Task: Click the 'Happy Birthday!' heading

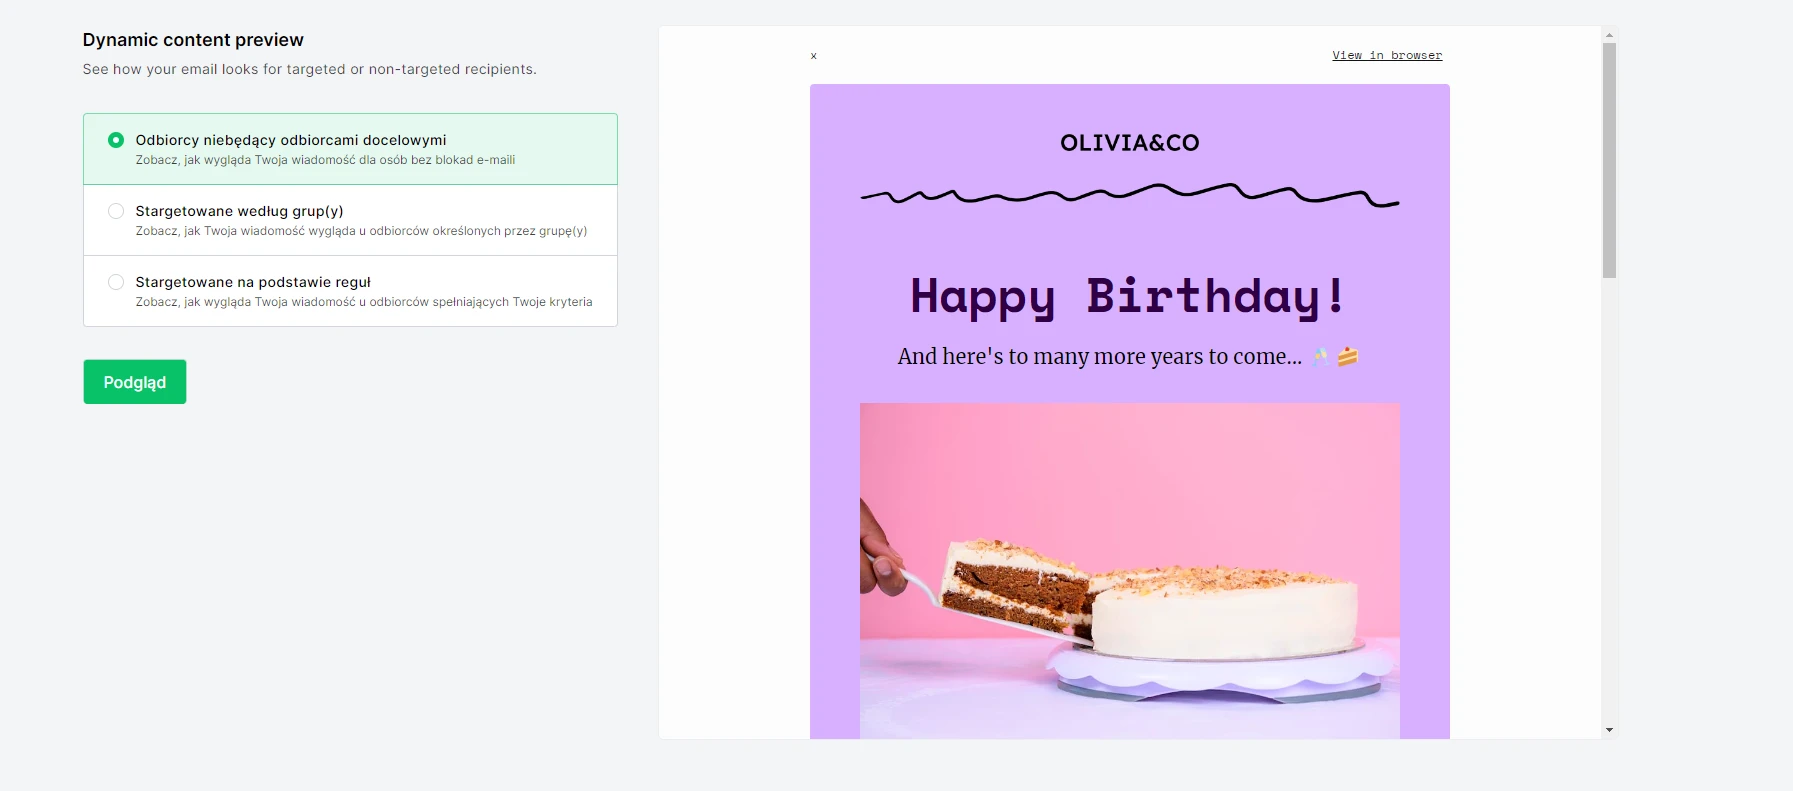Action: pos(1127,296)
